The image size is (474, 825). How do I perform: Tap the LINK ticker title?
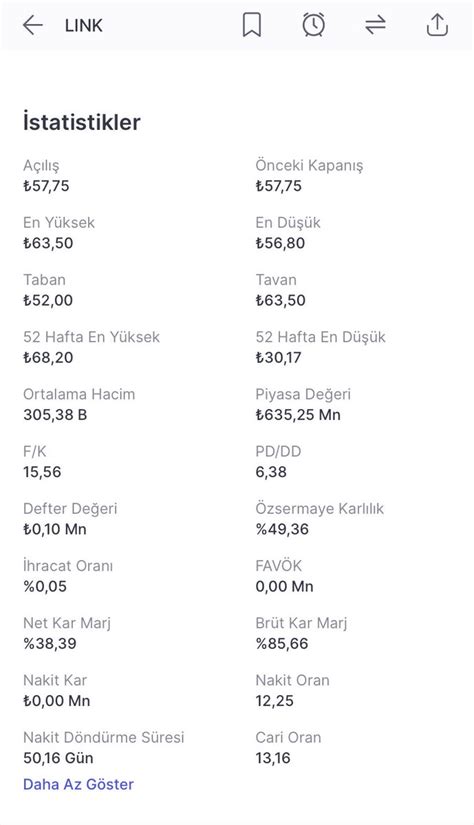click(x=84, y=25)
